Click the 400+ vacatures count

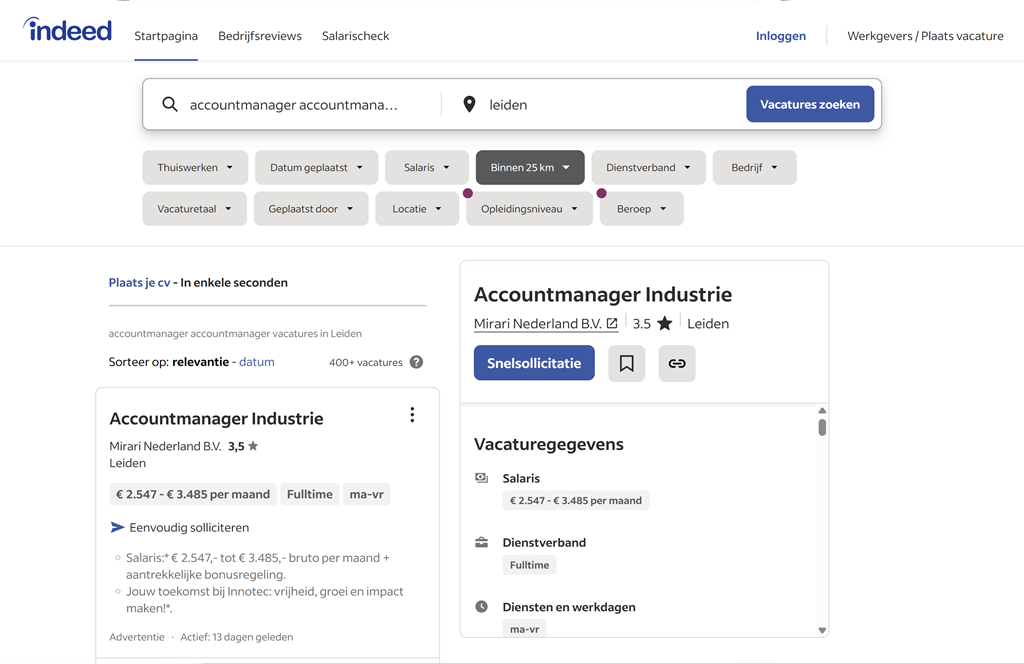coord(366,362)
